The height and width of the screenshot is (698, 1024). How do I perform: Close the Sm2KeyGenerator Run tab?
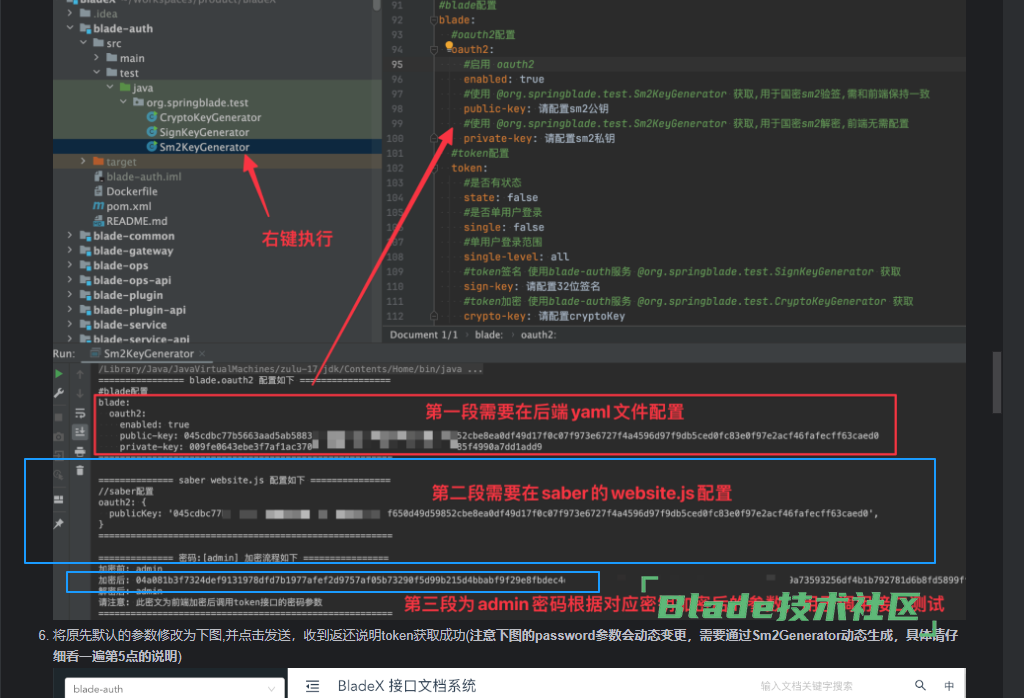202,353
